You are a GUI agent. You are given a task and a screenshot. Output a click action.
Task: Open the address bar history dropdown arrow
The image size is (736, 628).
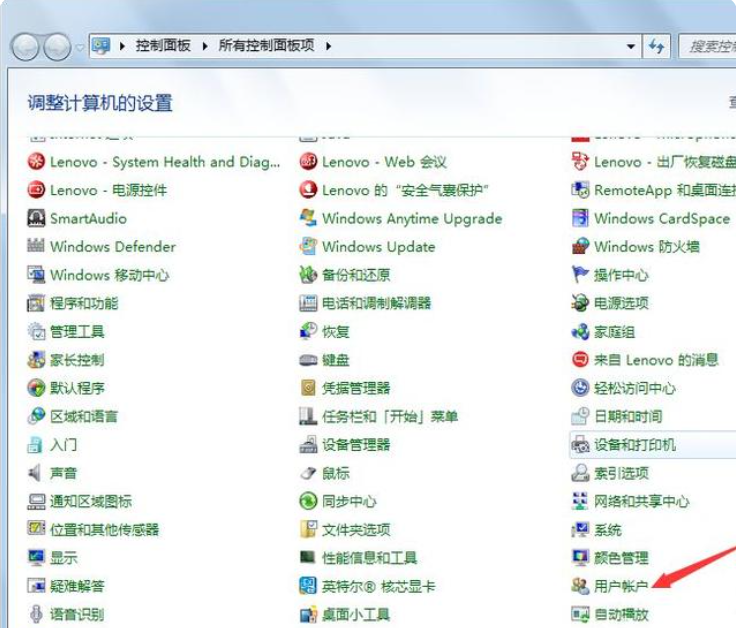(x=630, y=46)
